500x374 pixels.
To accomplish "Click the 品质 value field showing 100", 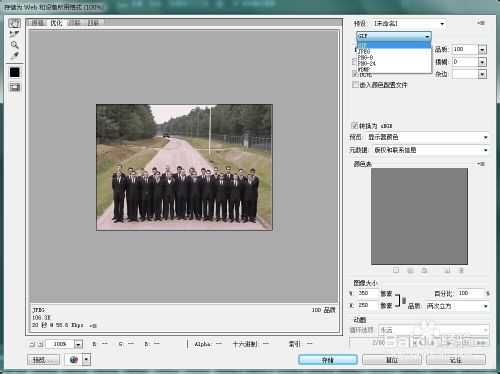I will point(465,49).
